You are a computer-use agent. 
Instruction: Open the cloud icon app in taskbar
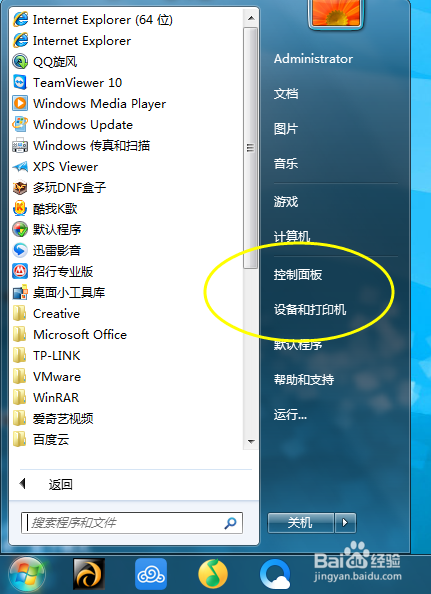151,574
